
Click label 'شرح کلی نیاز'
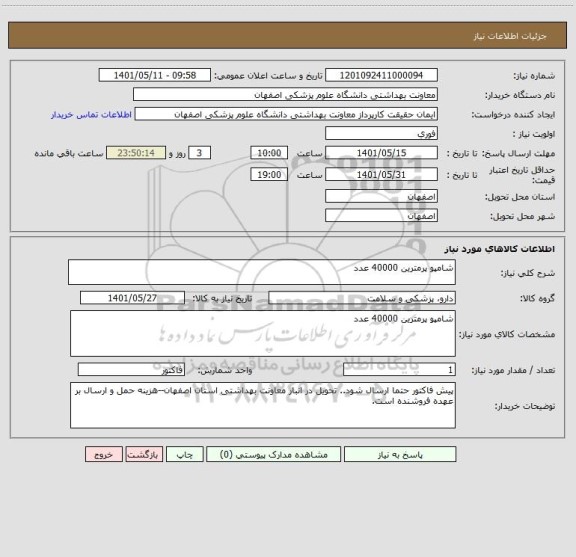[528, 273]
